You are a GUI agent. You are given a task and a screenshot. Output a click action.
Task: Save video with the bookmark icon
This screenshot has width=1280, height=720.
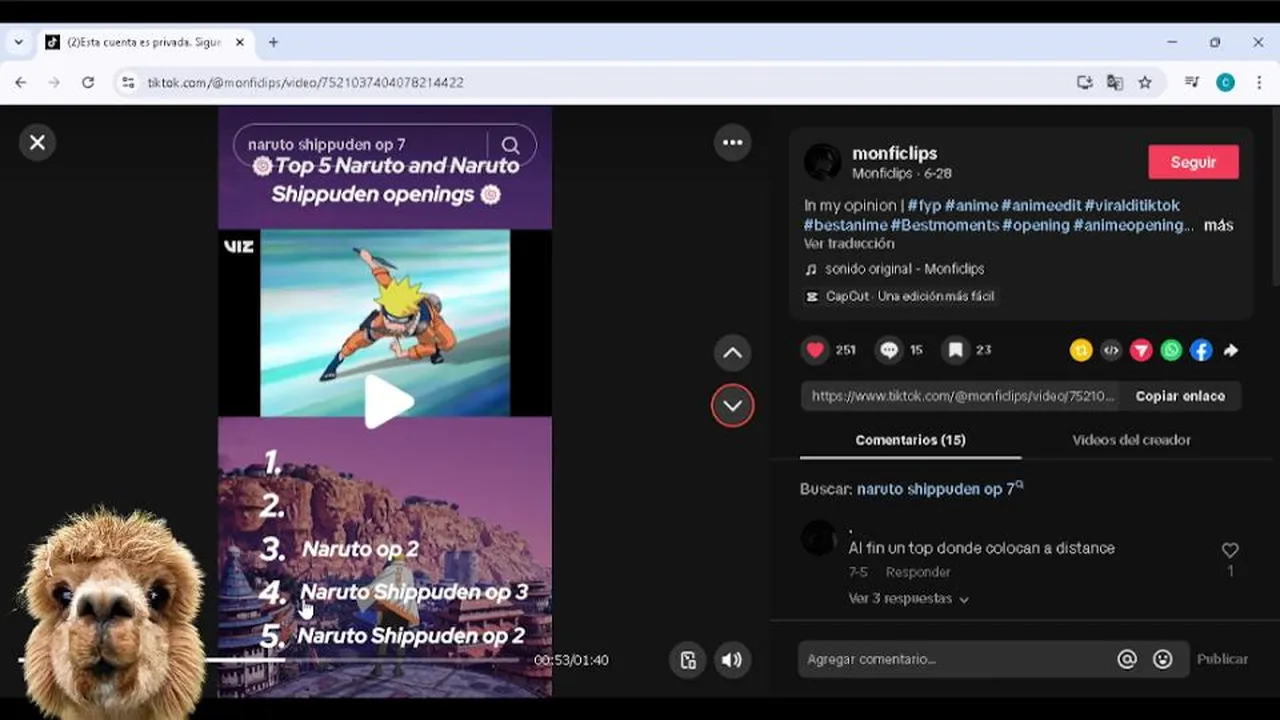[x=956, y=350]
